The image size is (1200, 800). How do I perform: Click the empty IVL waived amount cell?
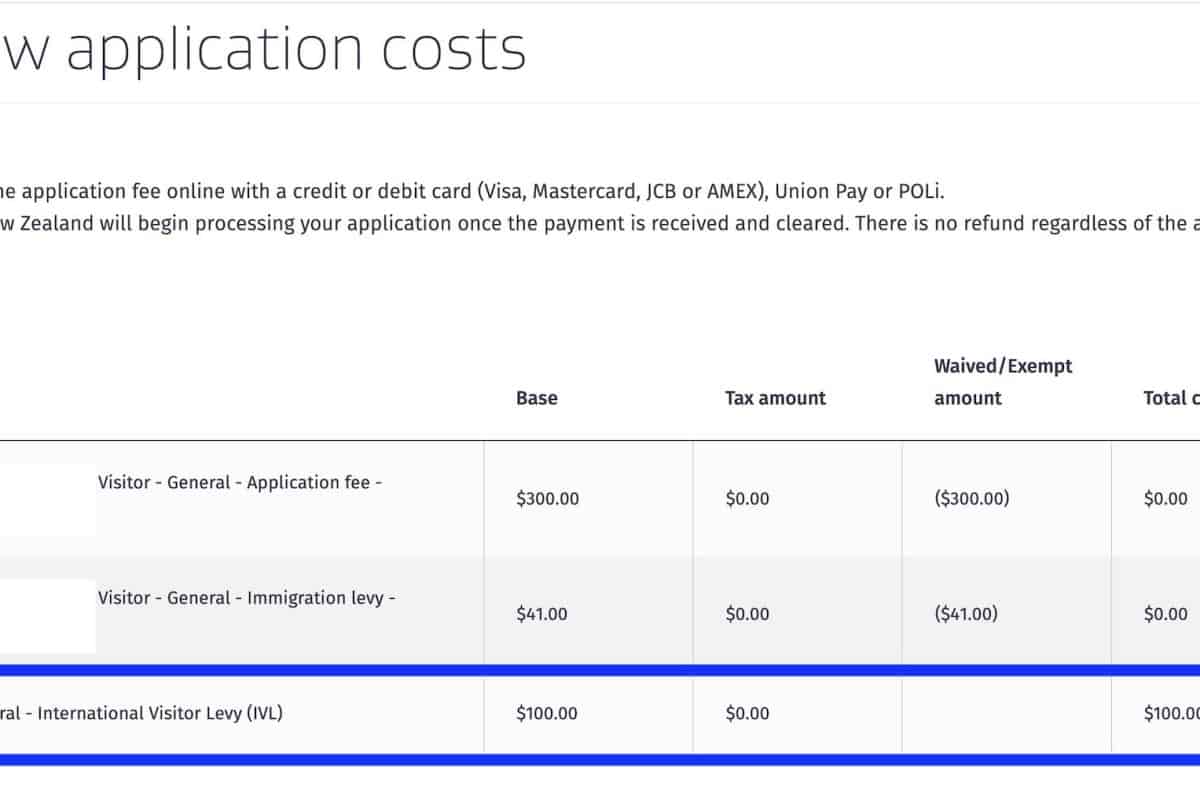click(1005, 714)
